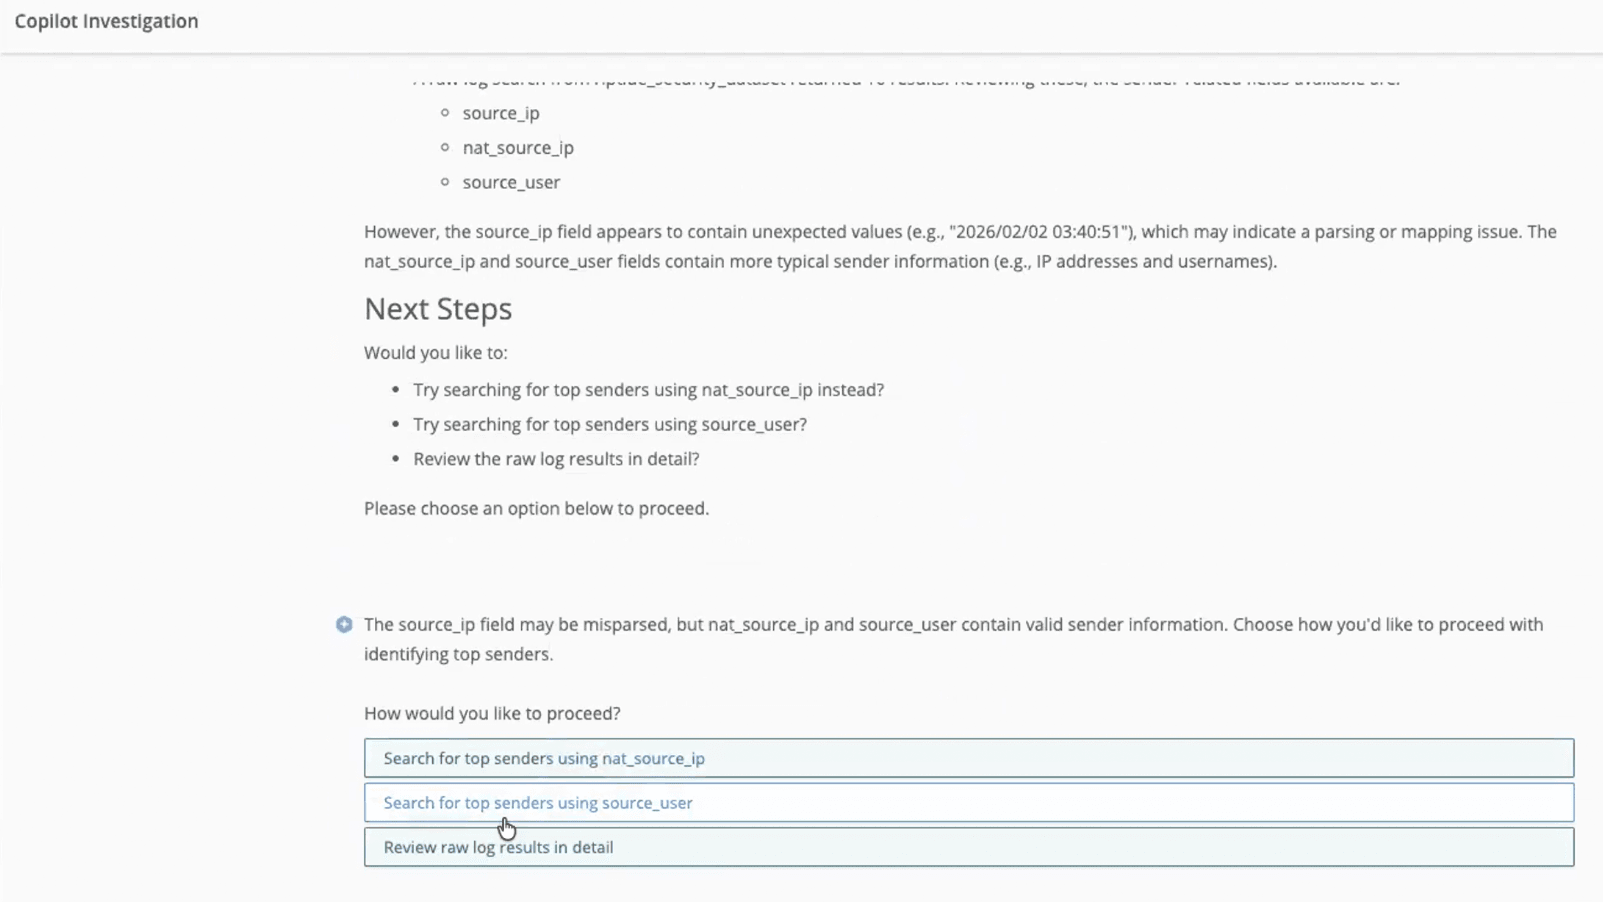Click the blue plus icon beside the summary
The width and height of the screenshot is (1603, 902).
point(344,625)
